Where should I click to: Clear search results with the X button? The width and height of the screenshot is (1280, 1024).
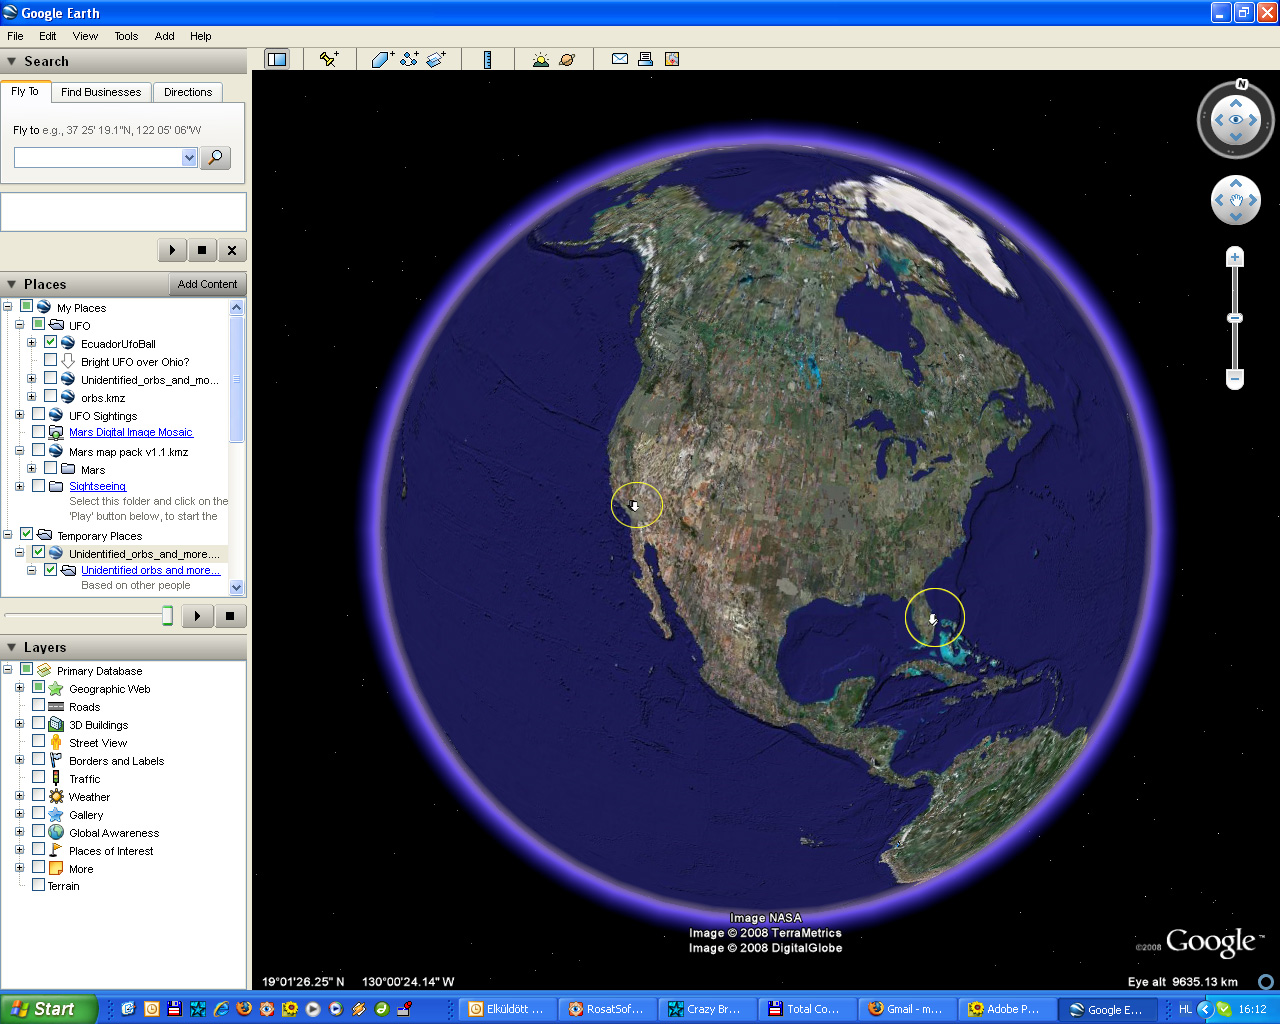tap(232, 250)
